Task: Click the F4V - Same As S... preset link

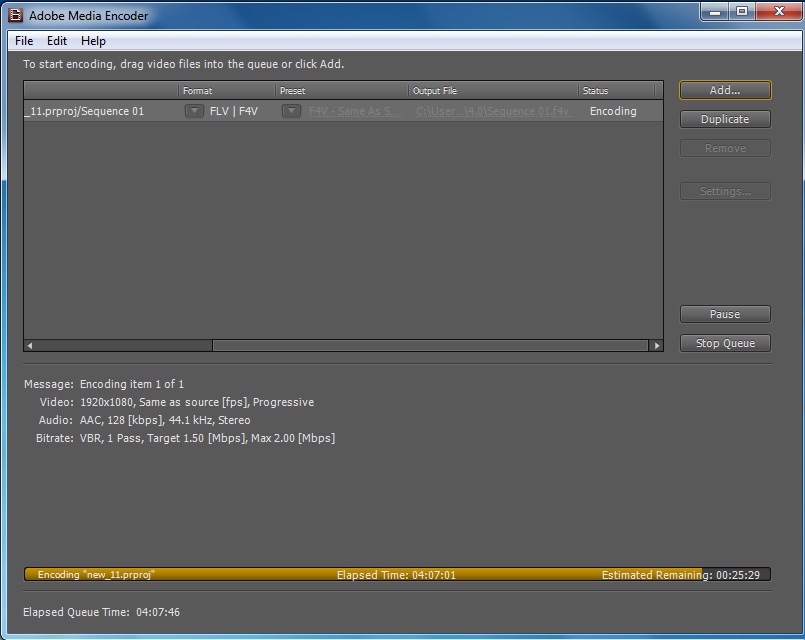Action: tap(355, 111)
